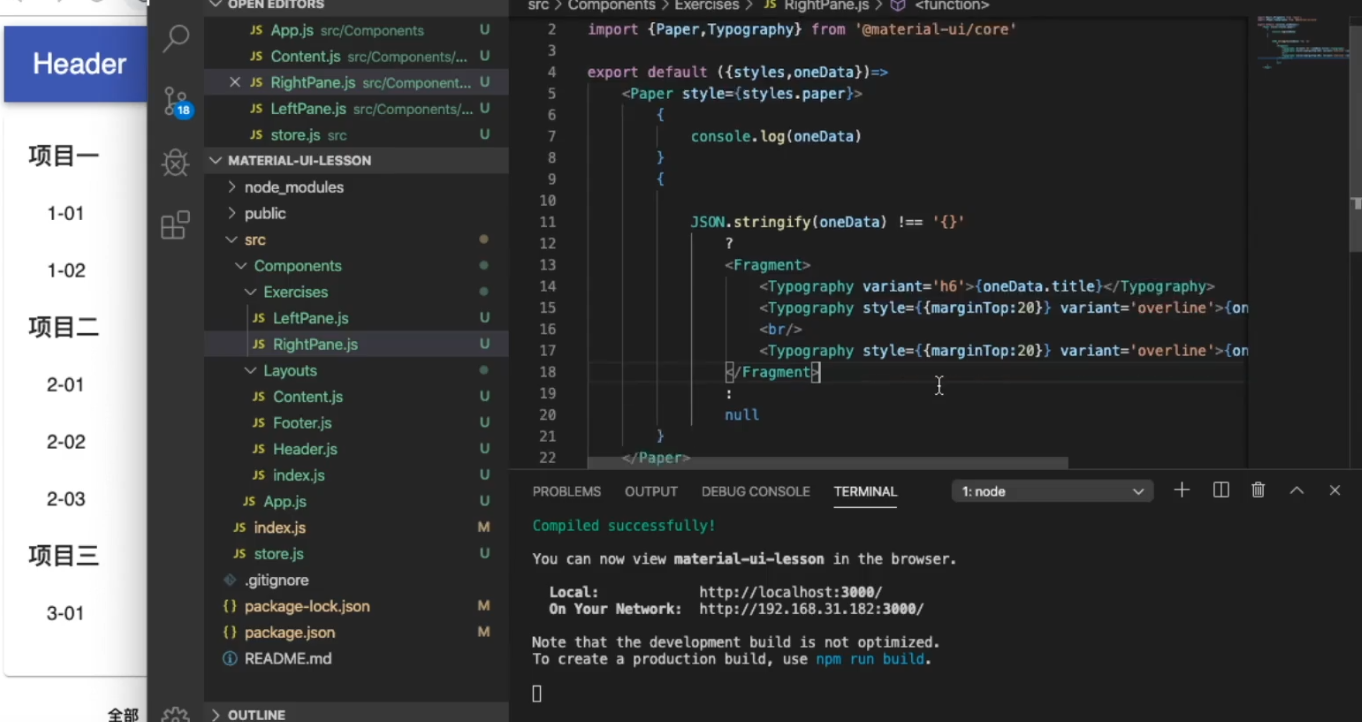The width and height of the screenshot is (1362, 722).
Task: Maximize the terminal panel with the chevron
Action: (x=1297, y=490)
